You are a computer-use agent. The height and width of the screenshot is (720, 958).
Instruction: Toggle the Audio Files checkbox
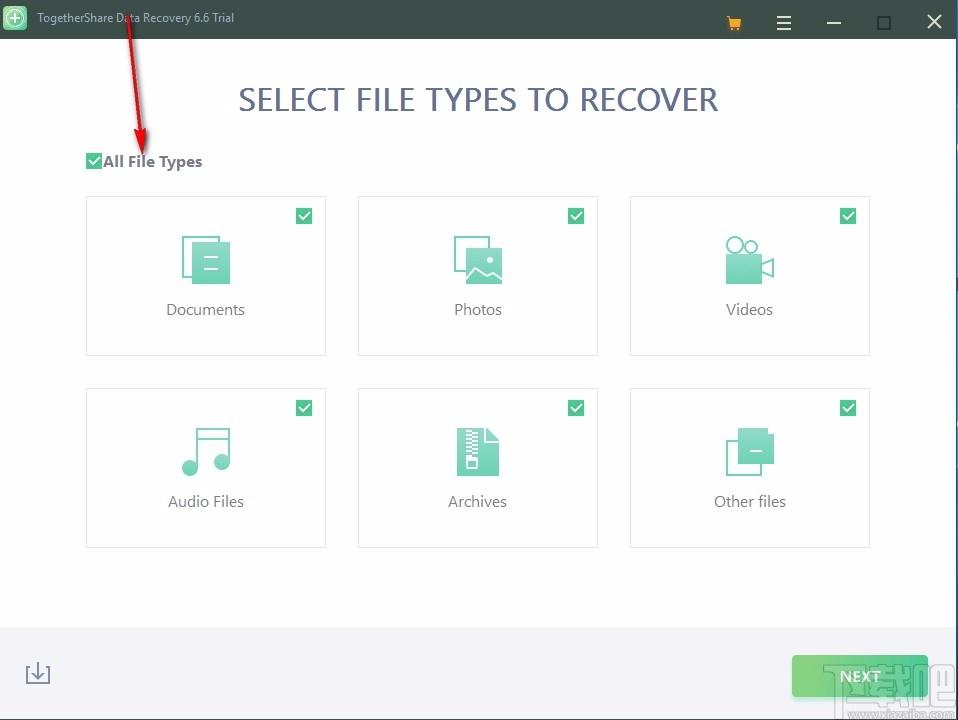pyautogui.click(x=304, y=408)
